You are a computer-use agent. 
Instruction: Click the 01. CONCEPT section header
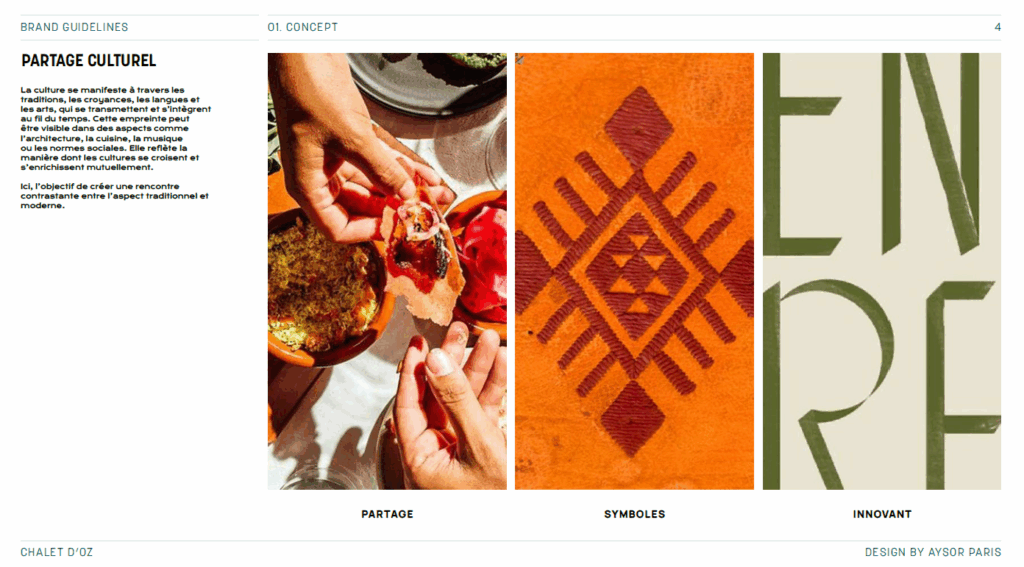[302, 27]
